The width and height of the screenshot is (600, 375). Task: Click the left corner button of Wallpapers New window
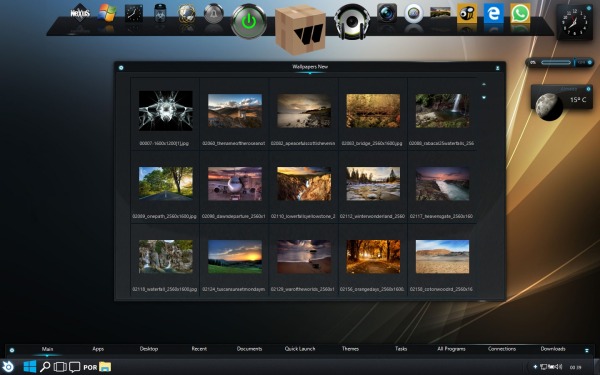pyautogui.click(x=121, y=68)
